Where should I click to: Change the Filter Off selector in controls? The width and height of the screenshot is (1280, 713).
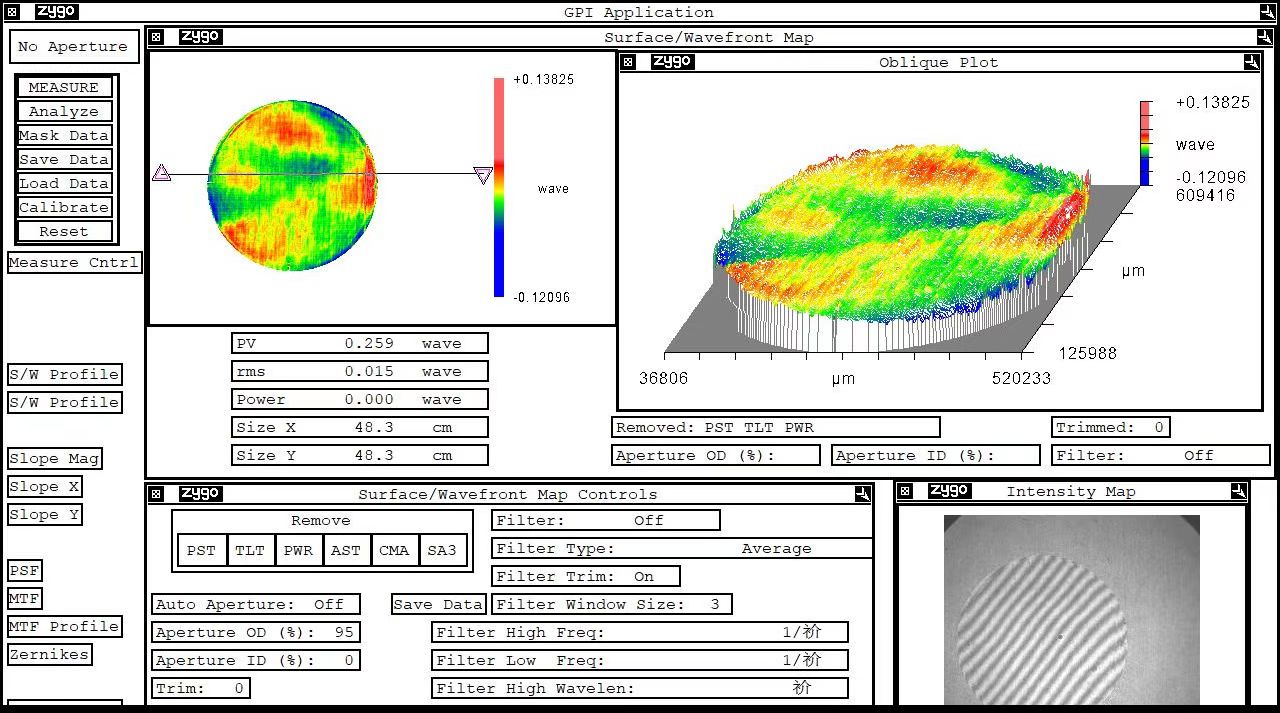click(606, 520)
